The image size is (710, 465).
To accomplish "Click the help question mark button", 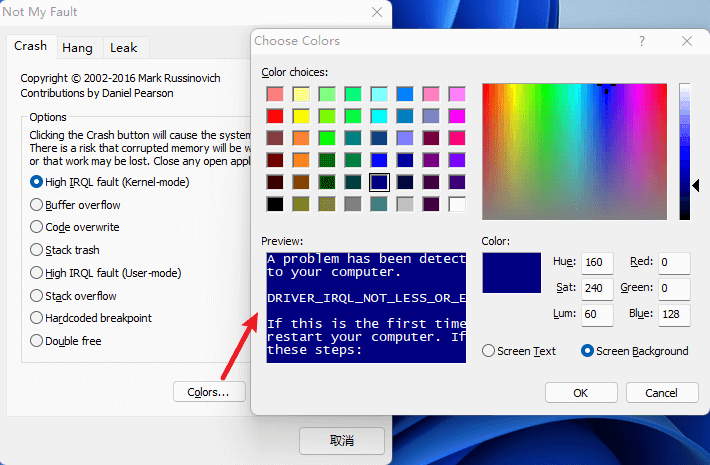I will (x=640, y=41).
